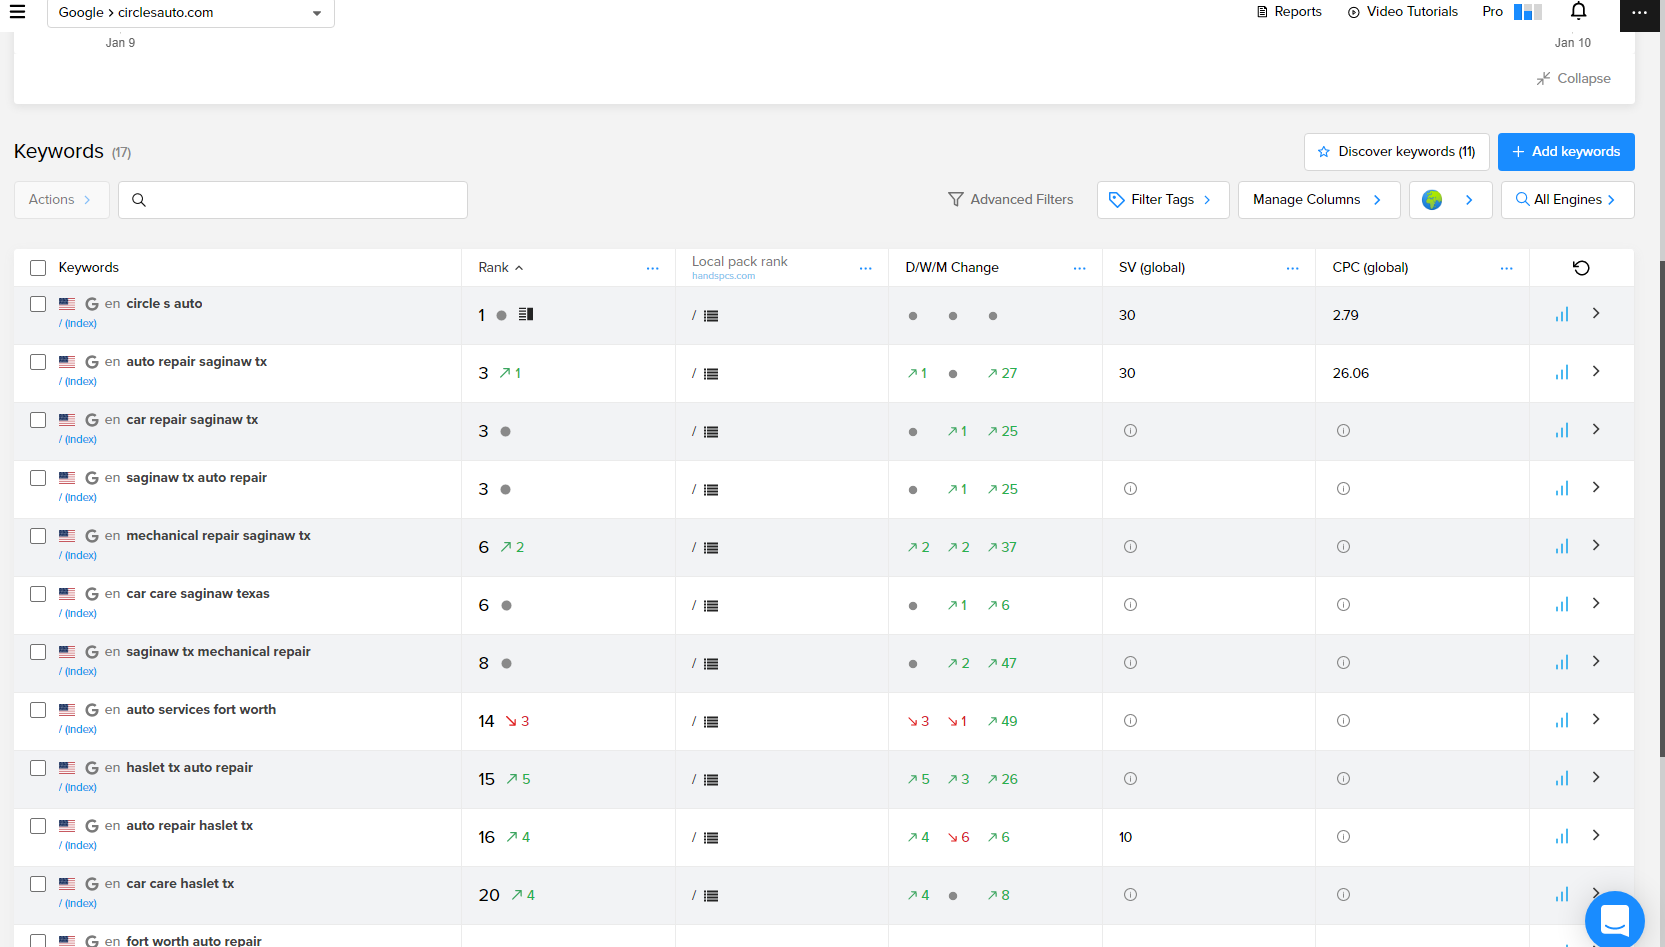Open the three-dots more options menu
1665x947 pixels.
coord(1639,13)
